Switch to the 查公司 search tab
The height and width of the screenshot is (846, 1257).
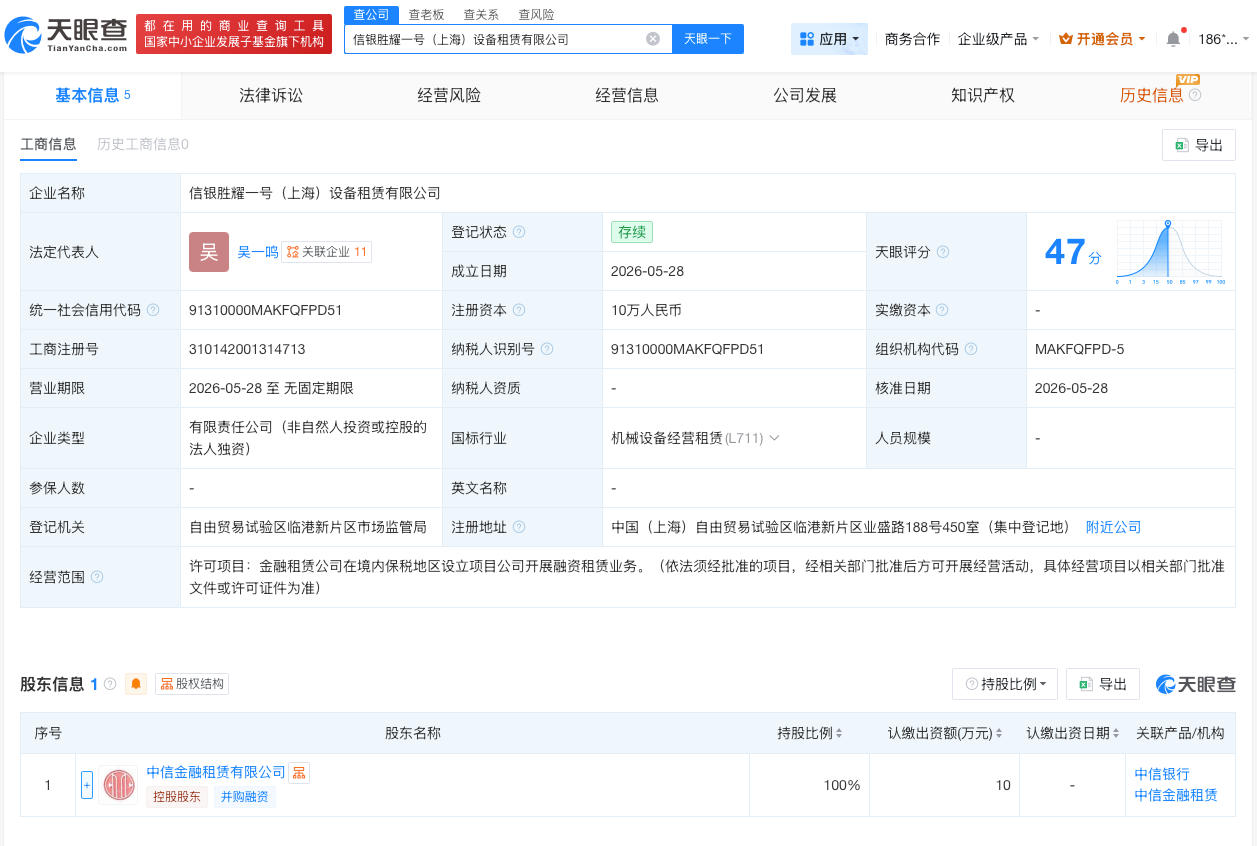[371, 14]
